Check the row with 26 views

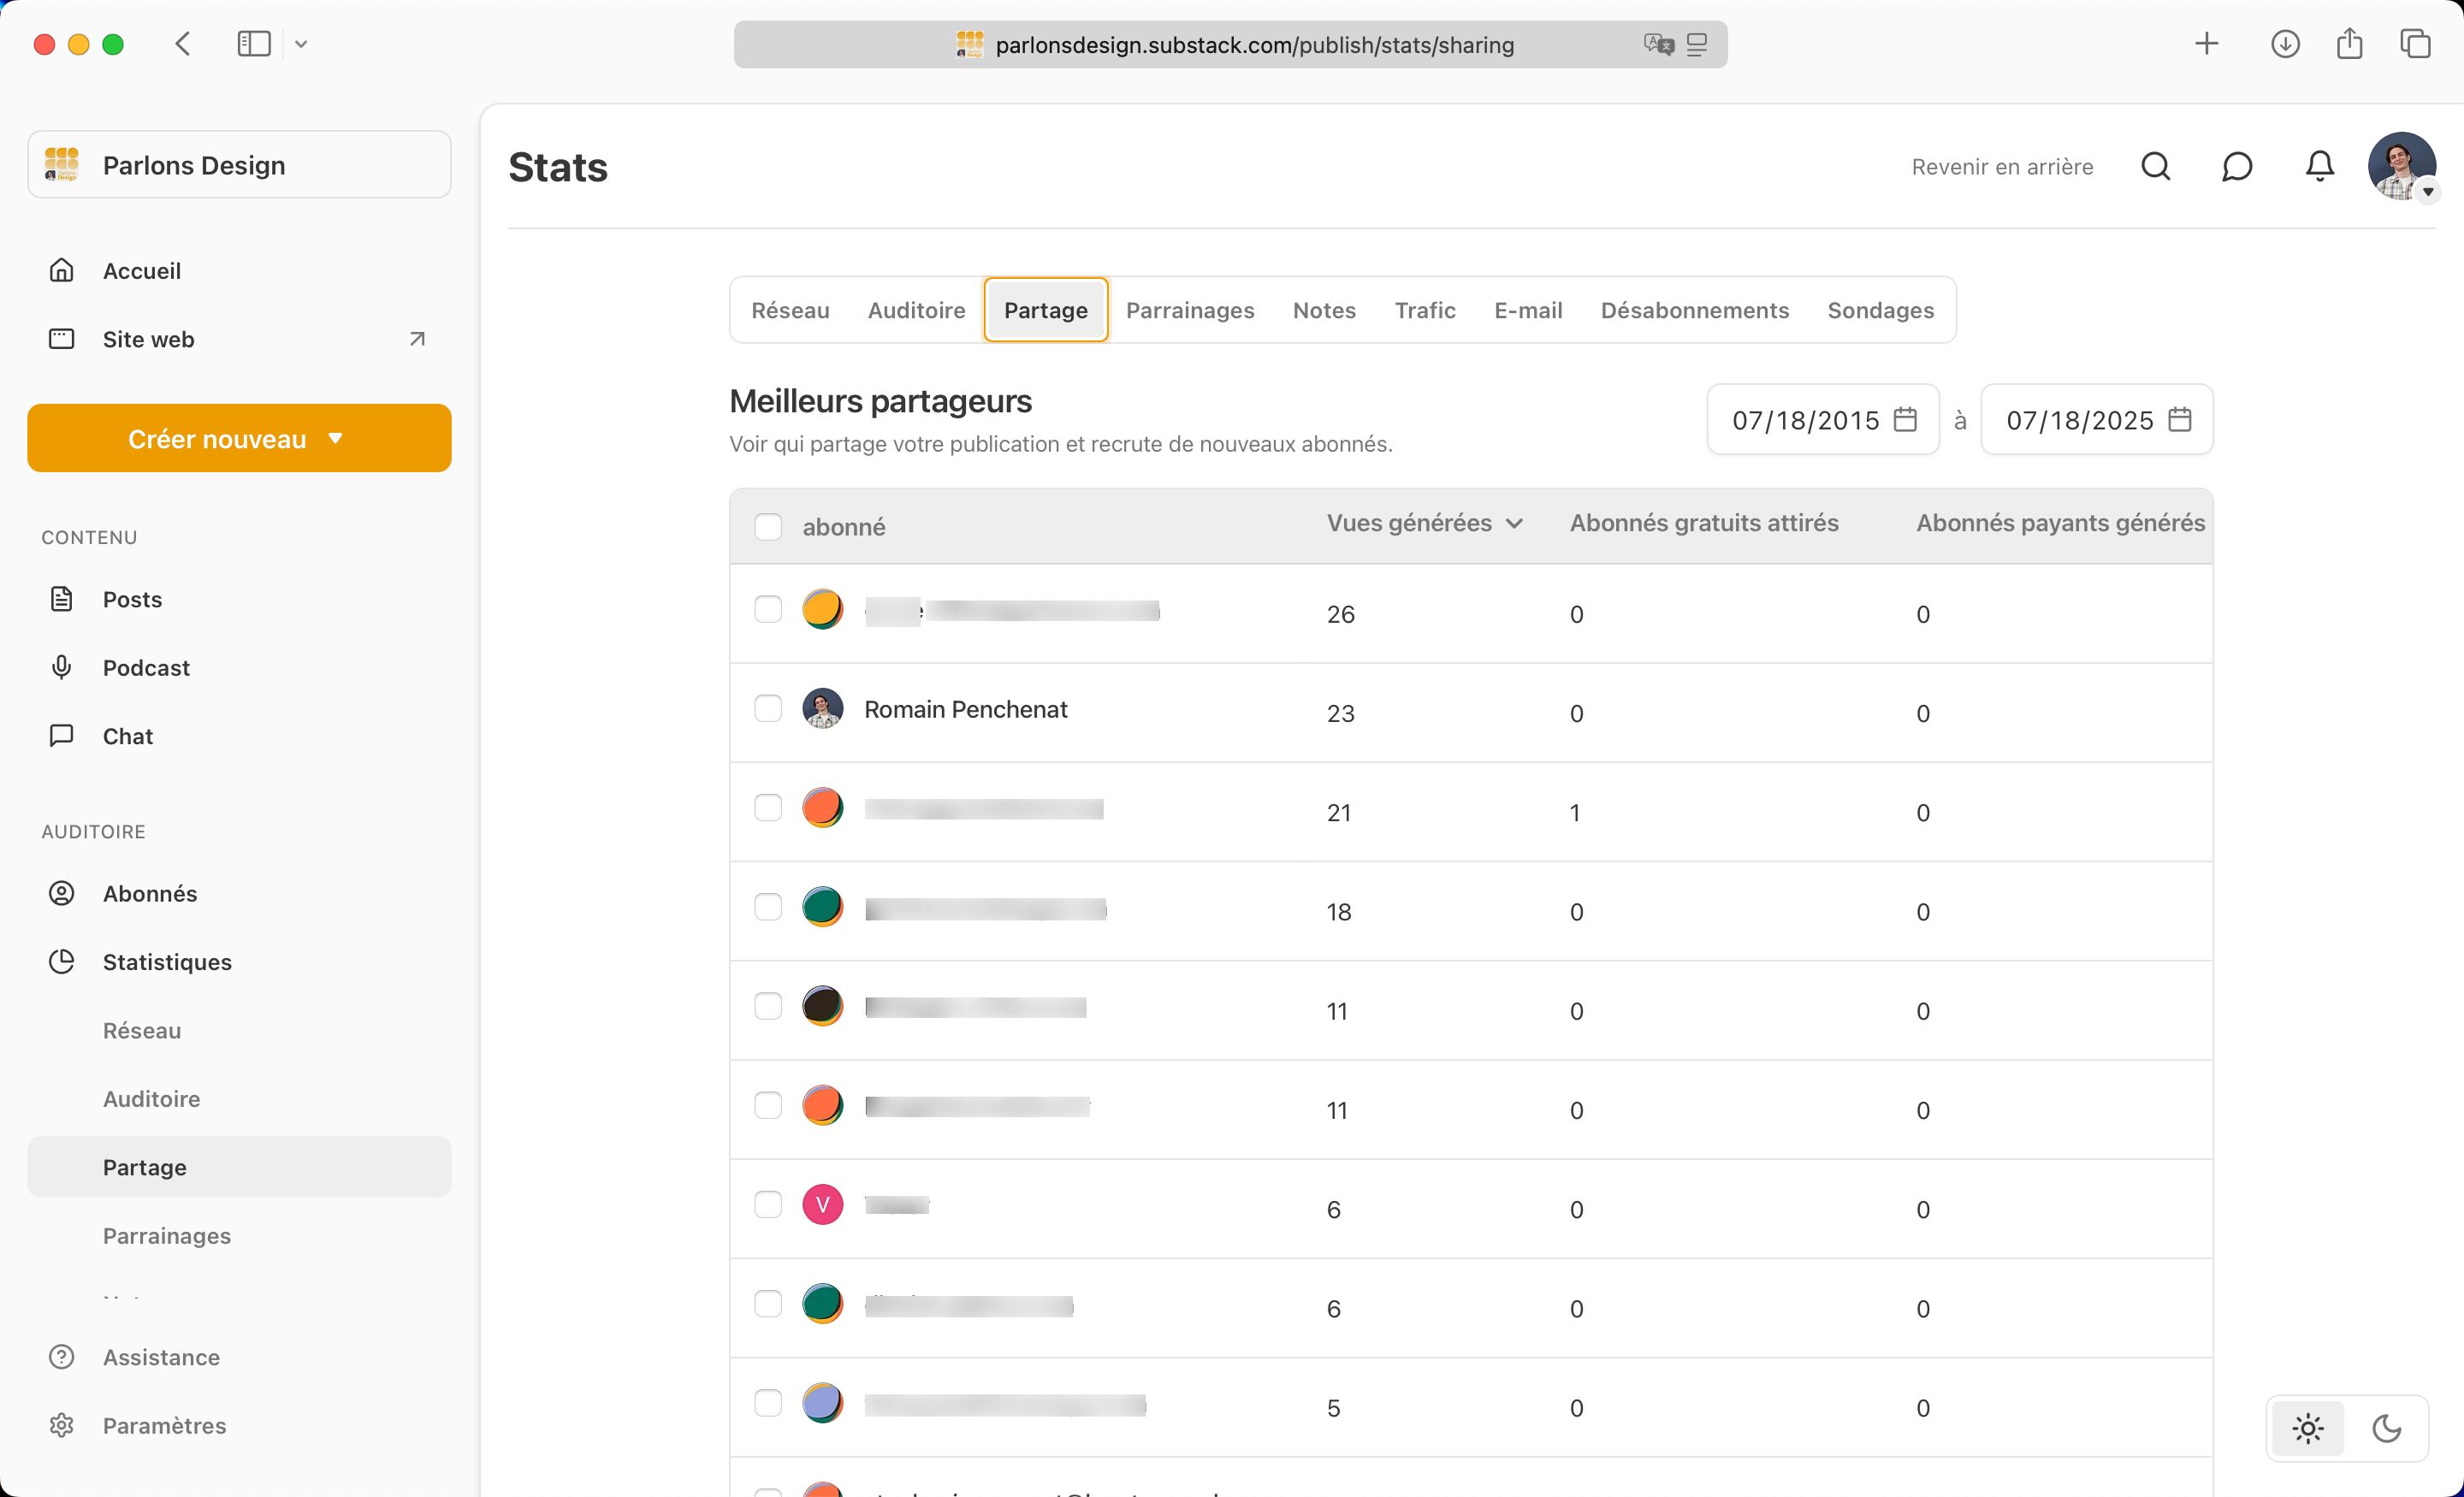click(767, 609)
